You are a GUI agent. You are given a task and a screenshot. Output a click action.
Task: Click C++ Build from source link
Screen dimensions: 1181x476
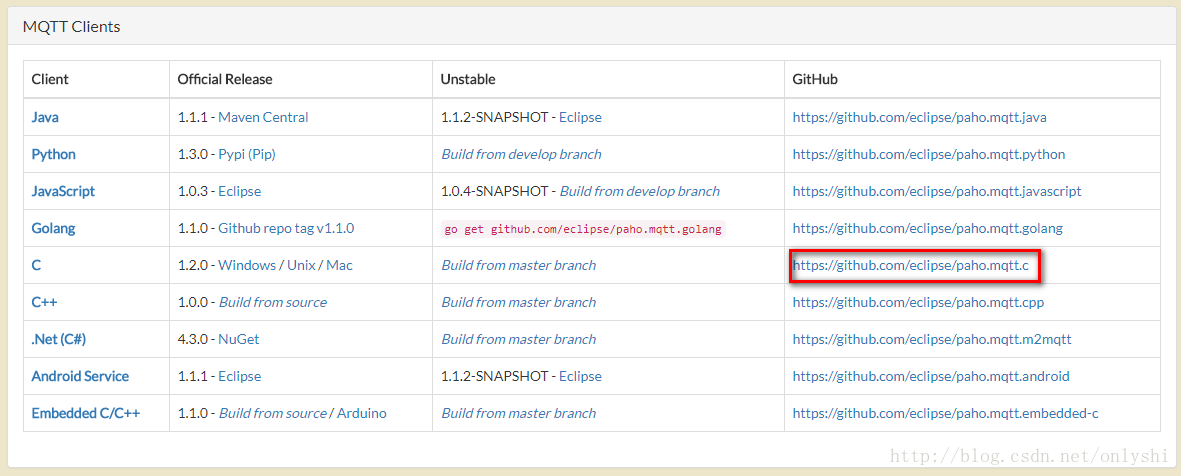coord(273,302)
